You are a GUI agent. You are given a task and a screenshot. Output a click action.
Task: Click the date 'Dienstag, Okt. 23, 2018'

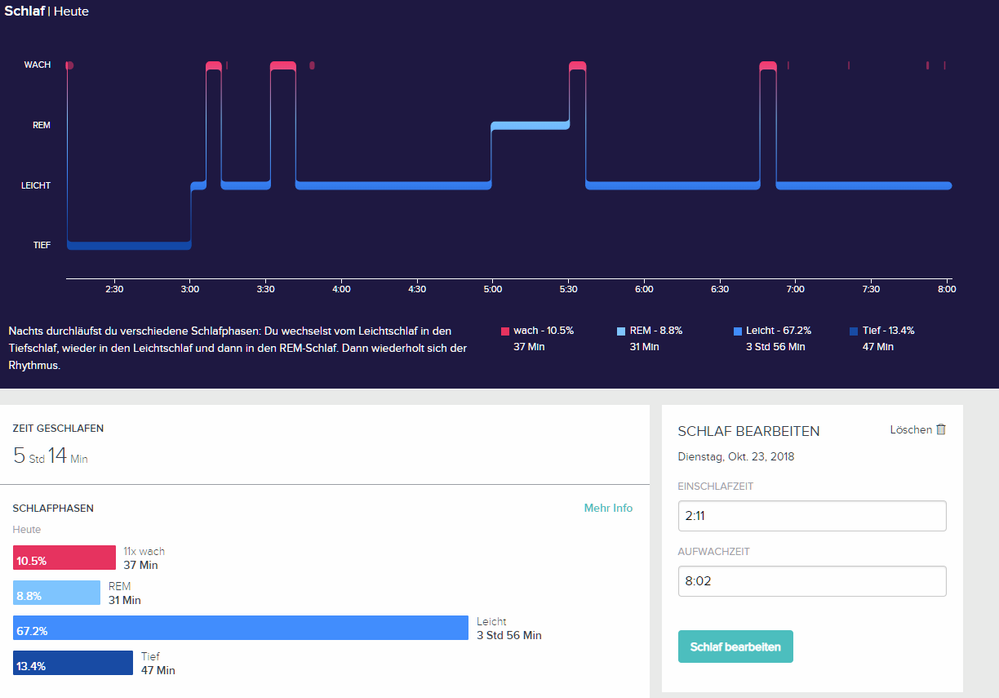[736, 457]
